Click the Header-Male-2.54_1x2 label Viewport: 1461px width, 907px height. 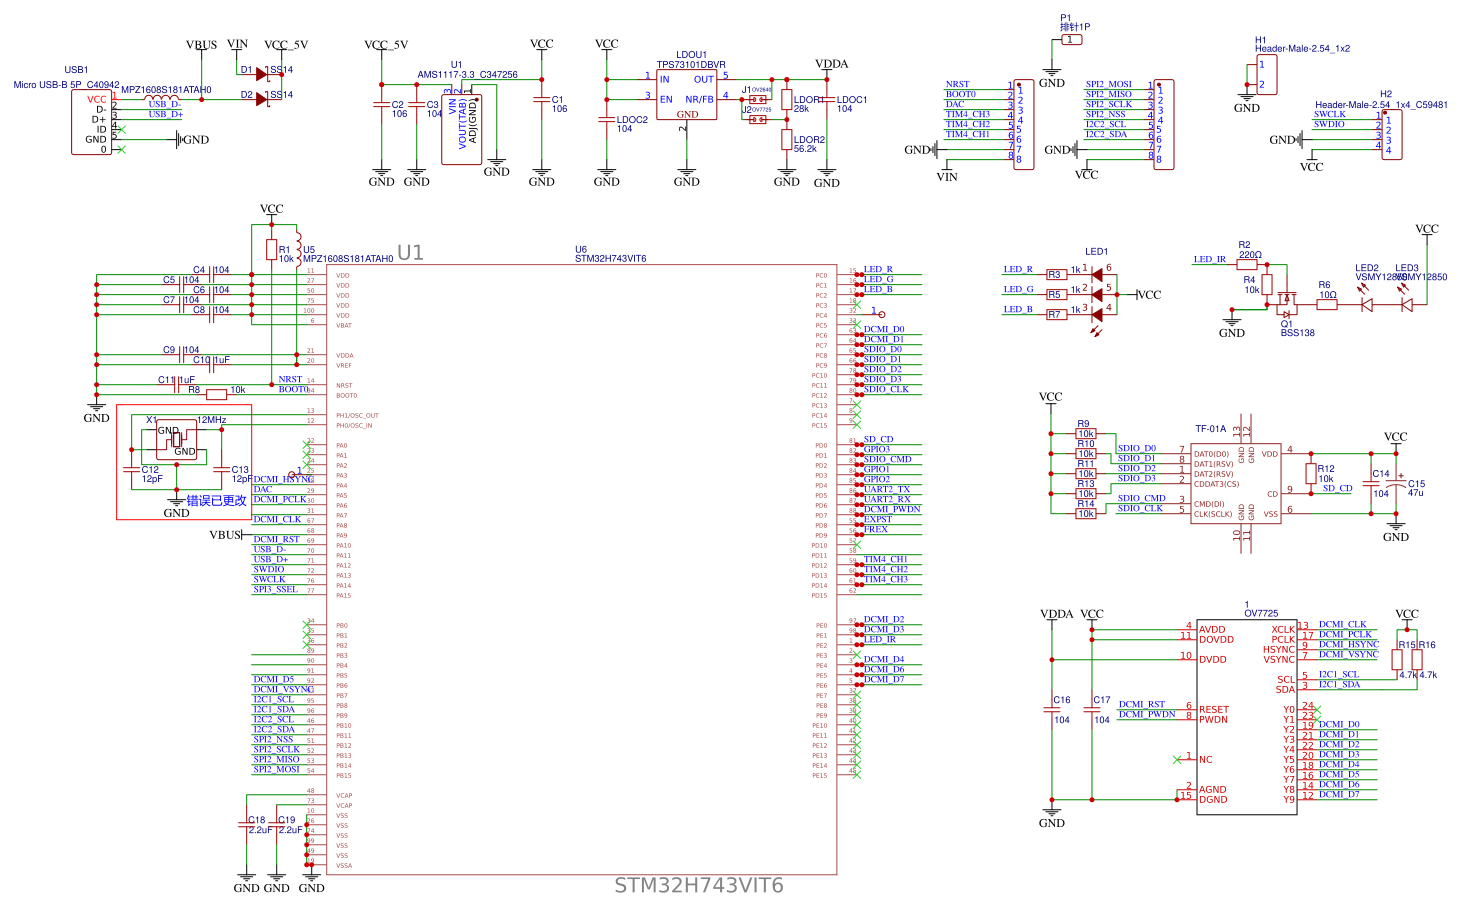point(1302,49)
